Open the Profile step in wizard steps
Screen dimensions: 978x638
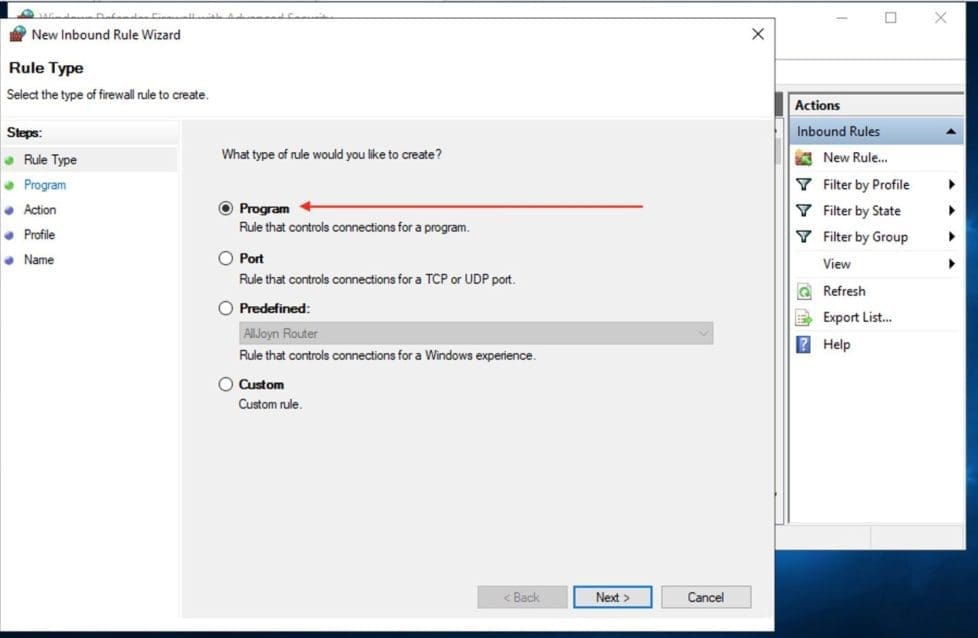coord(39,235)
